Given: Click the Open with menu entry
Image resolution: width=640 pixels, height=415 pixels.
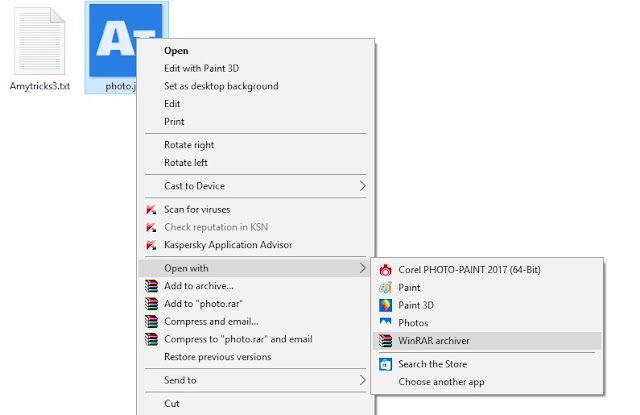Looking at the screenshot, I should tap(256, 268).
